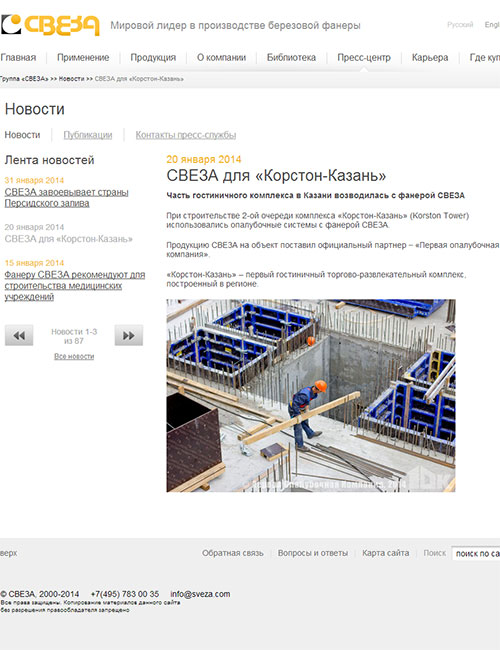
Task: Open the Вопросы и ответы link
Action: click(x=313, y=553)
